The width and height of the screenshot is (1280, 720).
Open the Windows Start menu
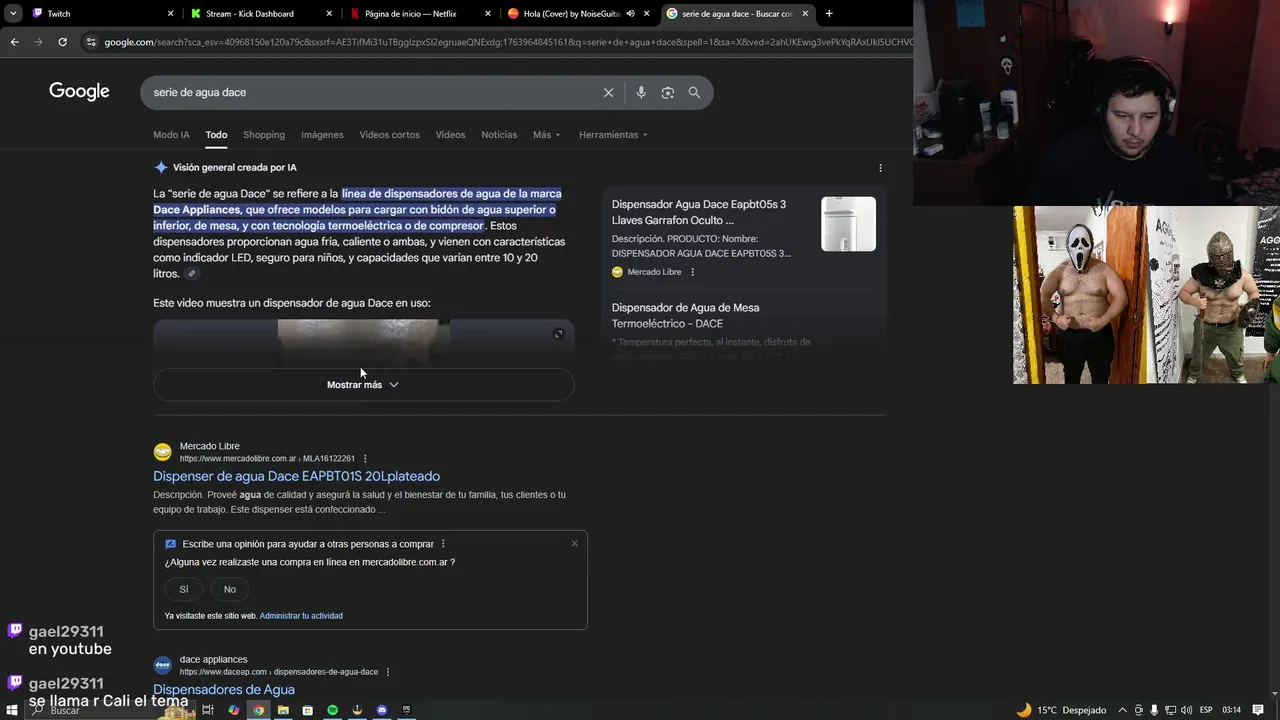click(12, 710)
